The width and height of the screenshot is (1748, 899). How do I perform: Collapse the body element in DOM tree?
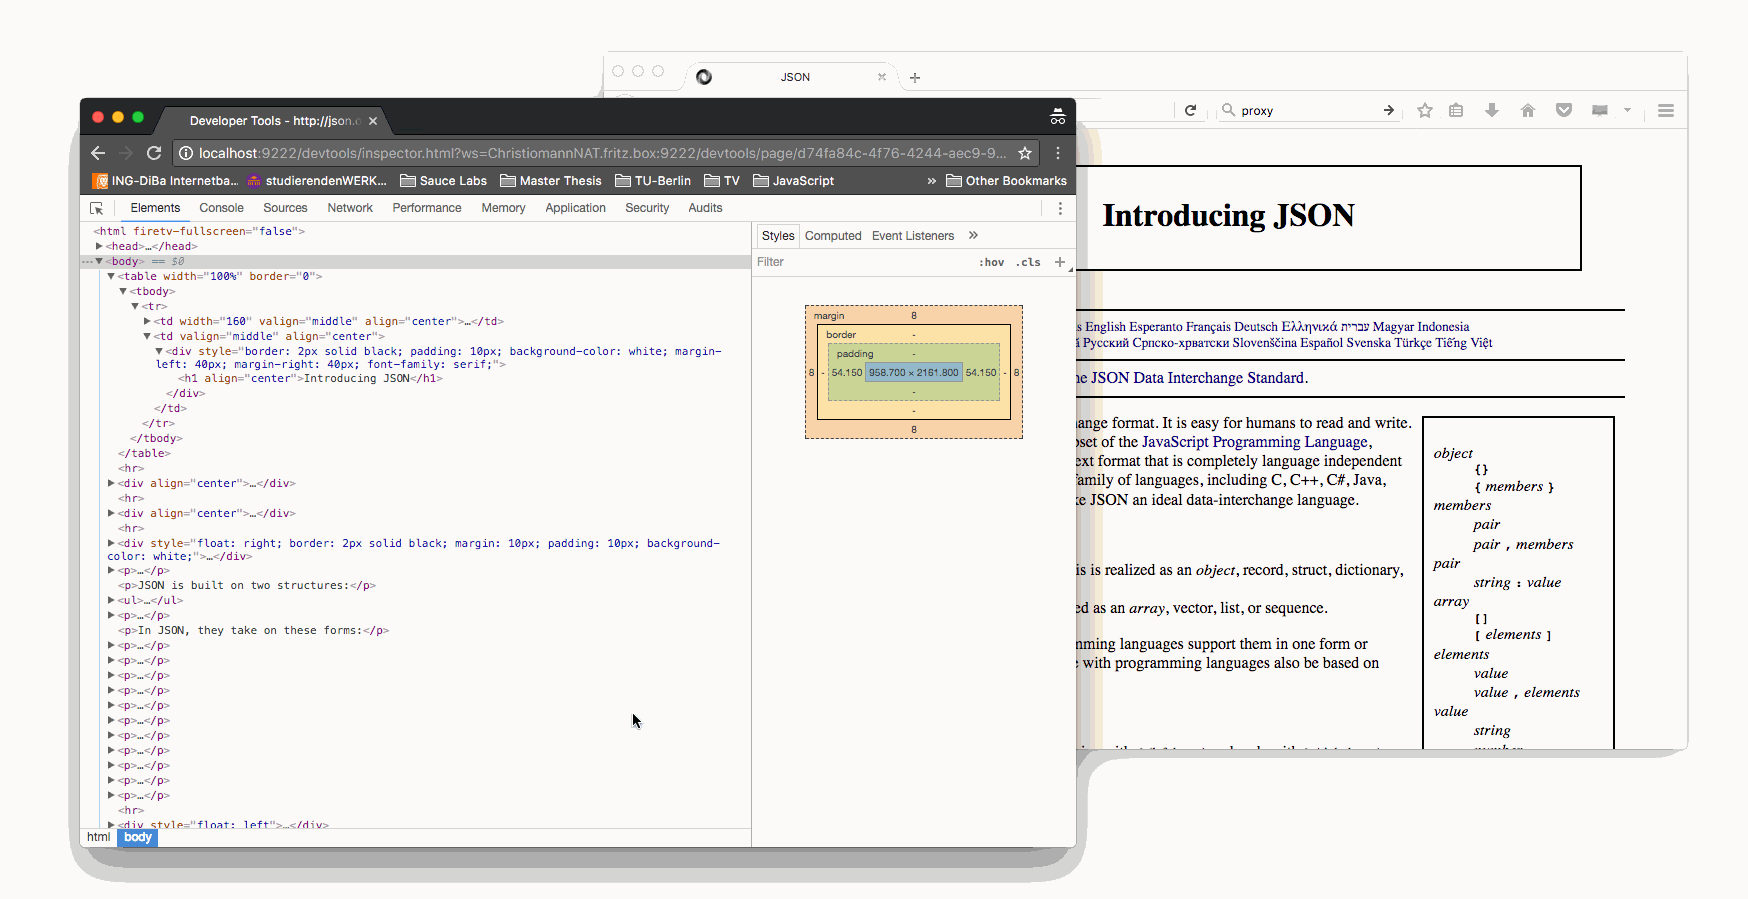pyautogui.click(x=99, y=261)
